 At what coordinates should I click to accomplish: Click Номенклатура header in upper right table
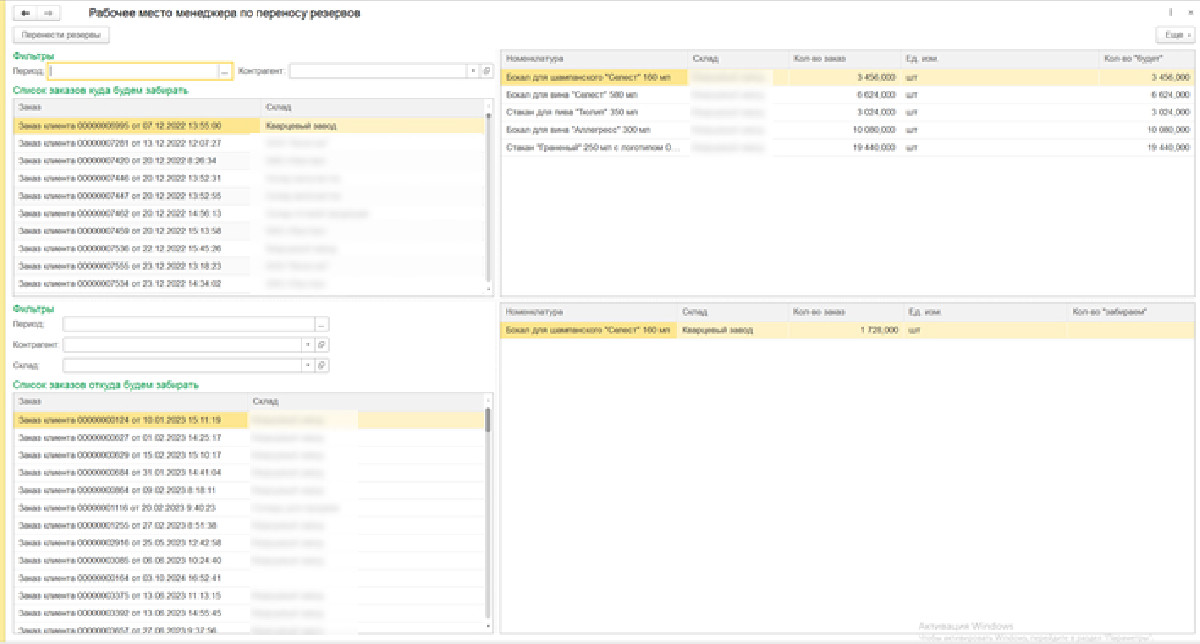point(595,59)
